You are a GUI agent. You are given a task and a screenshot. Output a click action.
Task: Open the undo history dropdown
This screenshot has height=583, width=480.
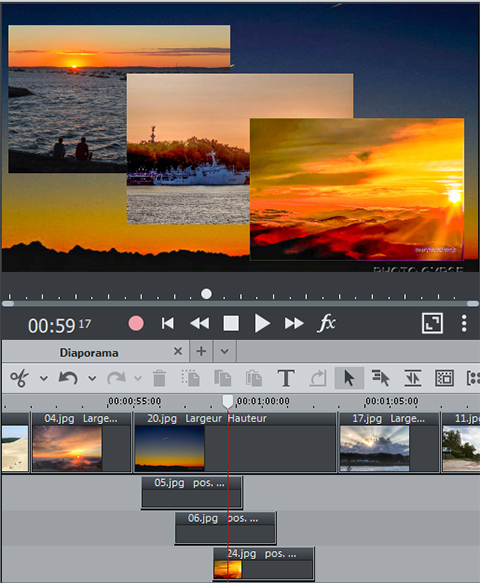92,379
